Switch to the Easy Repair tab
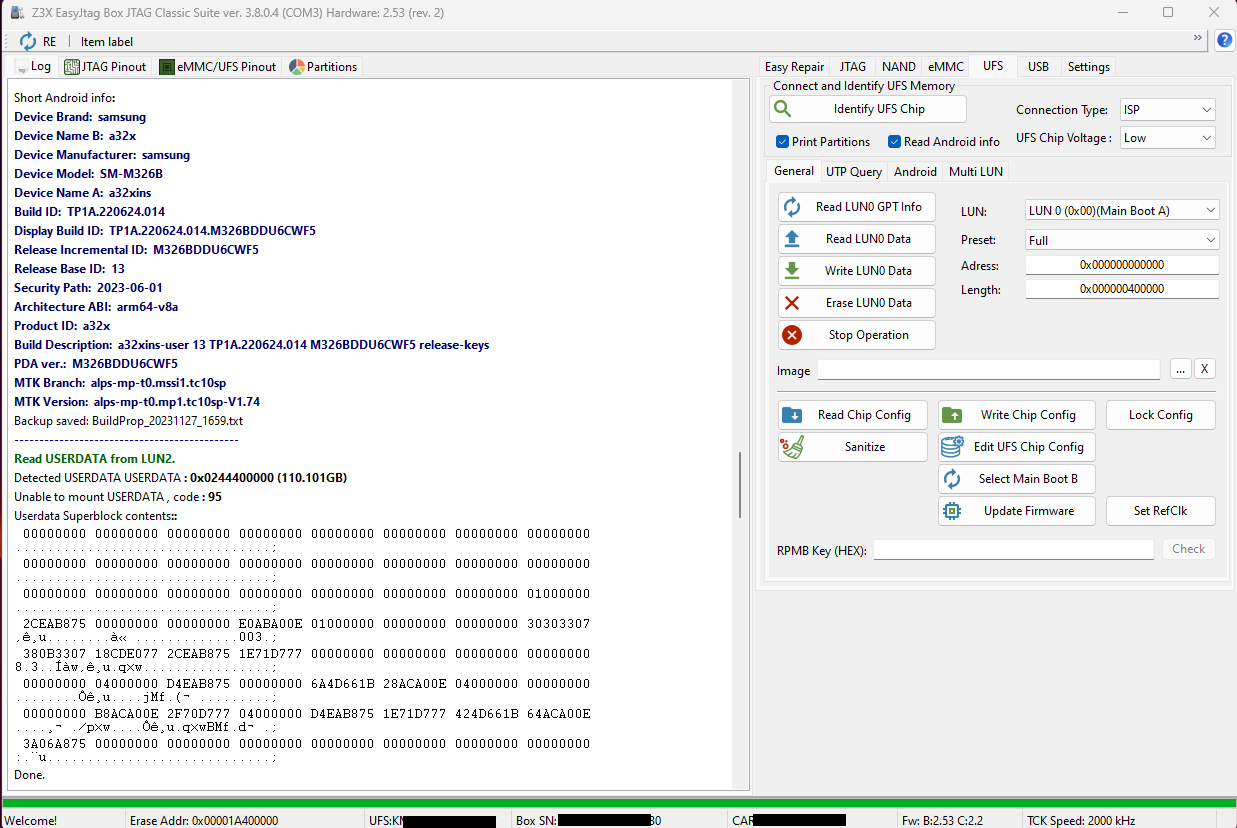 pyautogui.click(x=794, y=67)
